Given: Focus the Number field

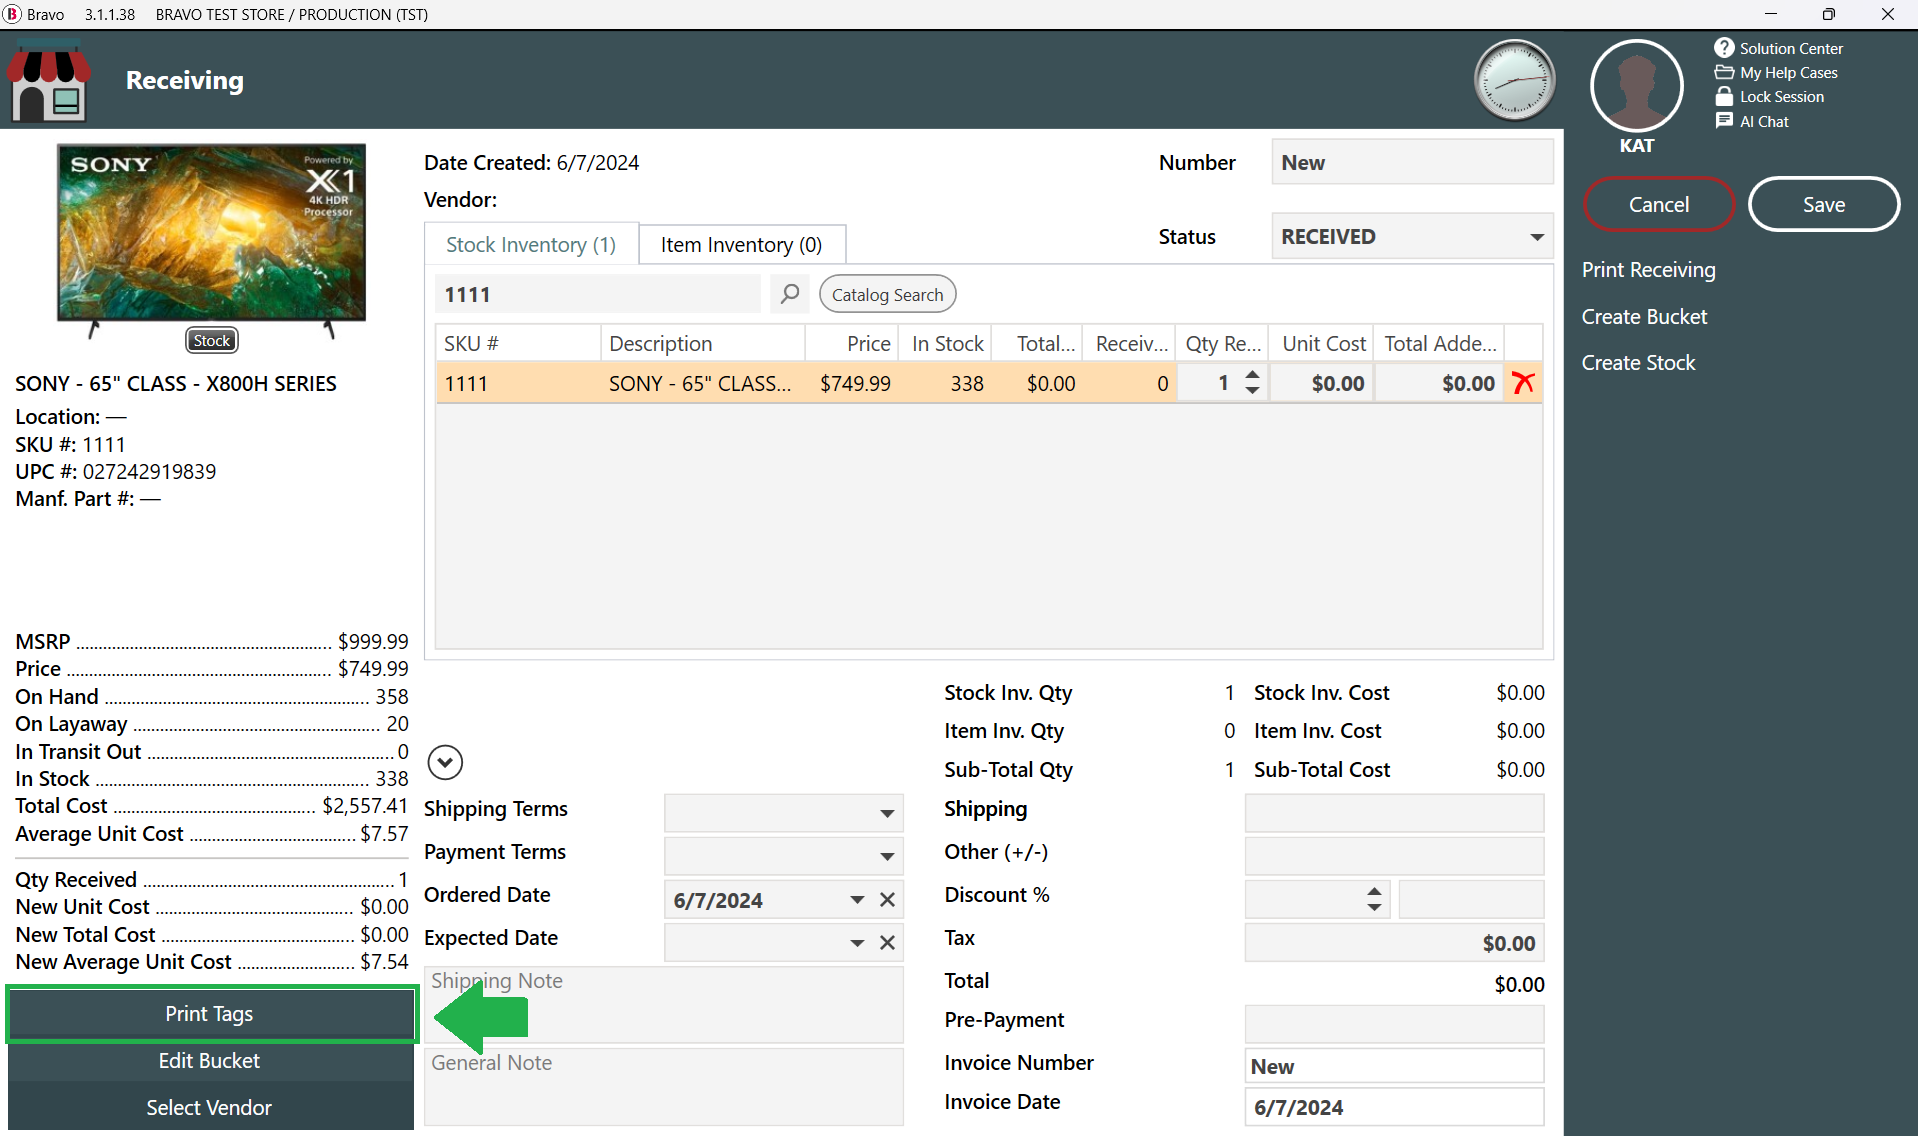Looking at the screenshot, I should [x=1412, y=162].
